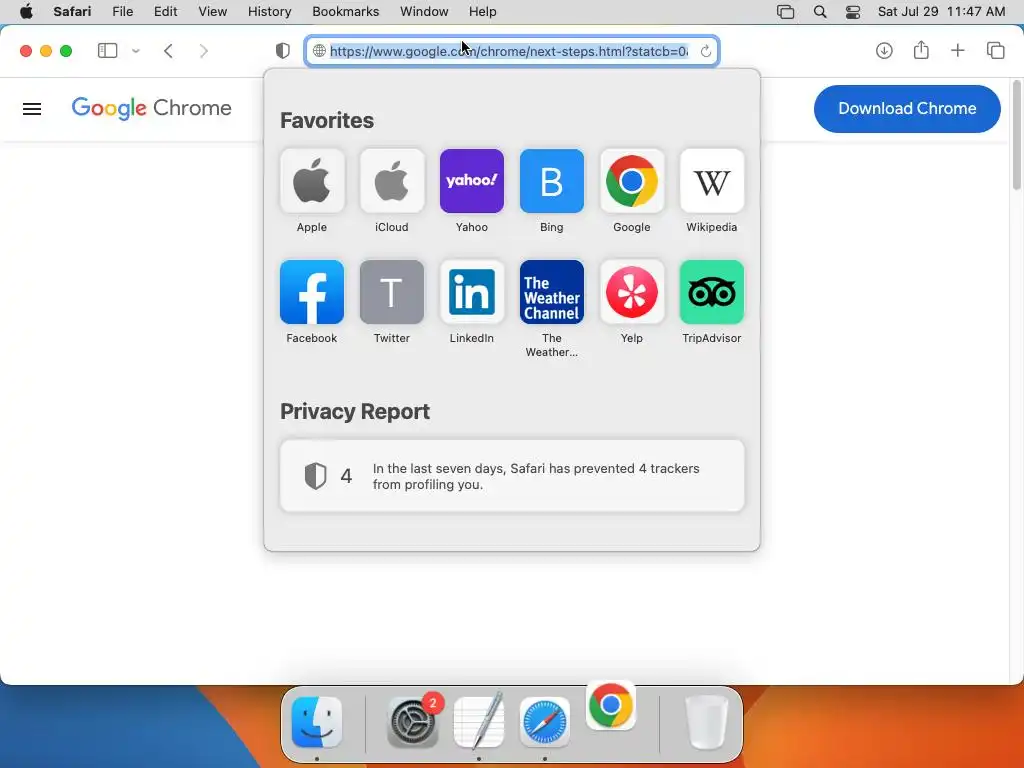
Task: Open TextEdit from the Dock
Action: pos(479,722)
